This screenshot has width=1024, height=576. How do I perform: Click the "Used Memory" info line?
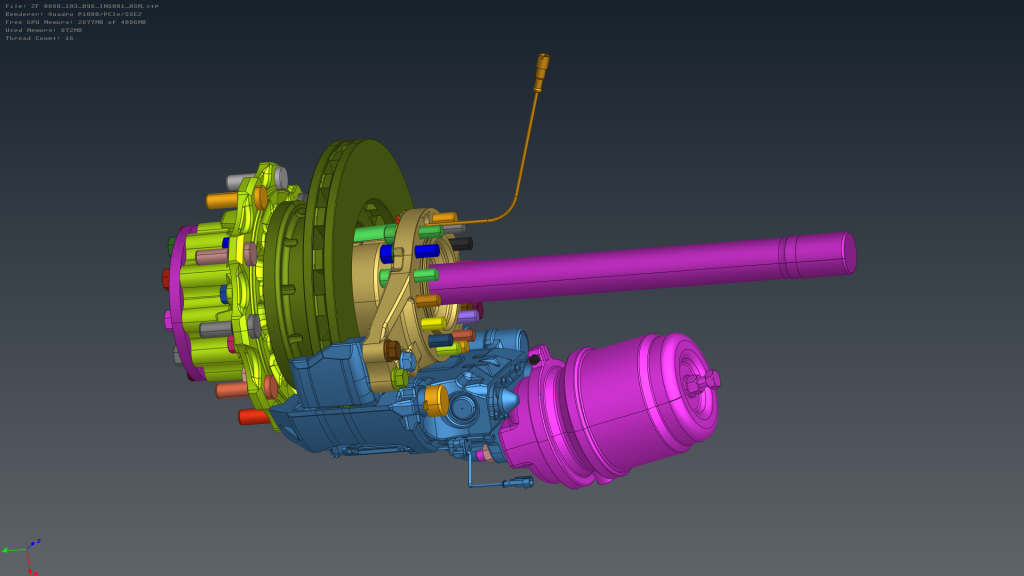(44, 30)
